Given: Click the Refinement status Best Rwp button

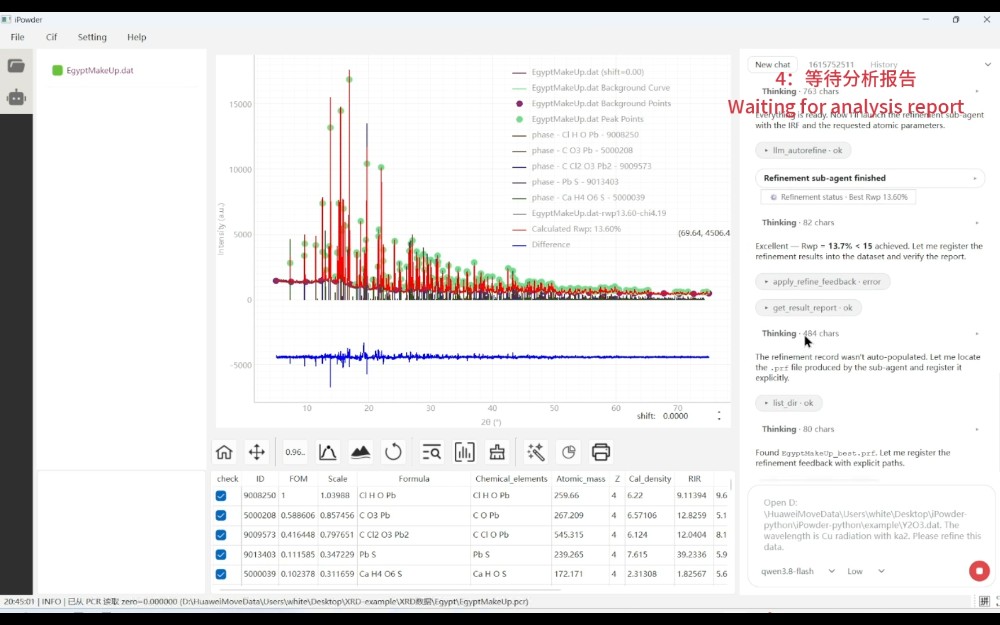Looking at the screenshot, I should tap(838, 197).
